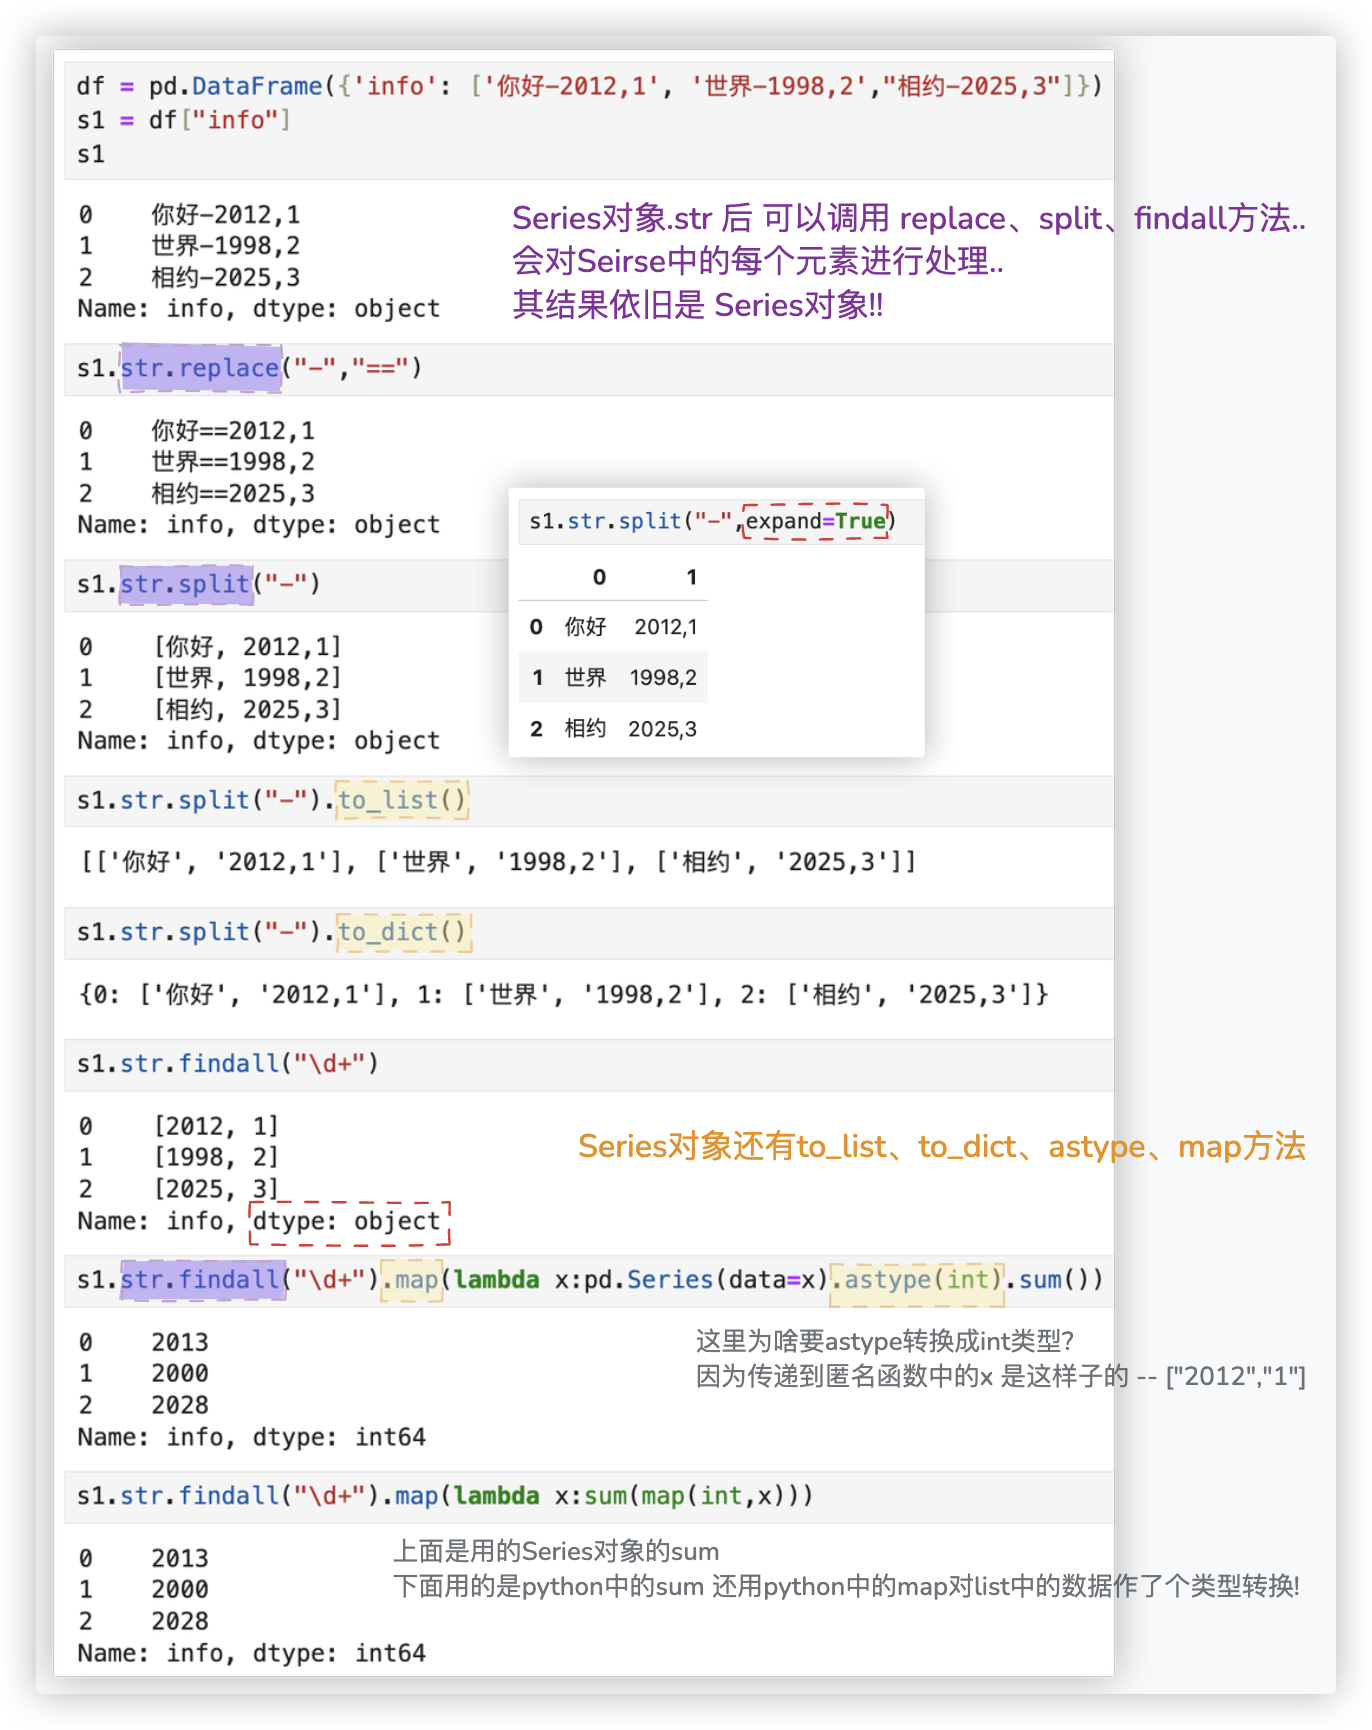Click the 世界 cell in expanded table
Viewport: 1372px width, 1730px height.
click(585, 678)
